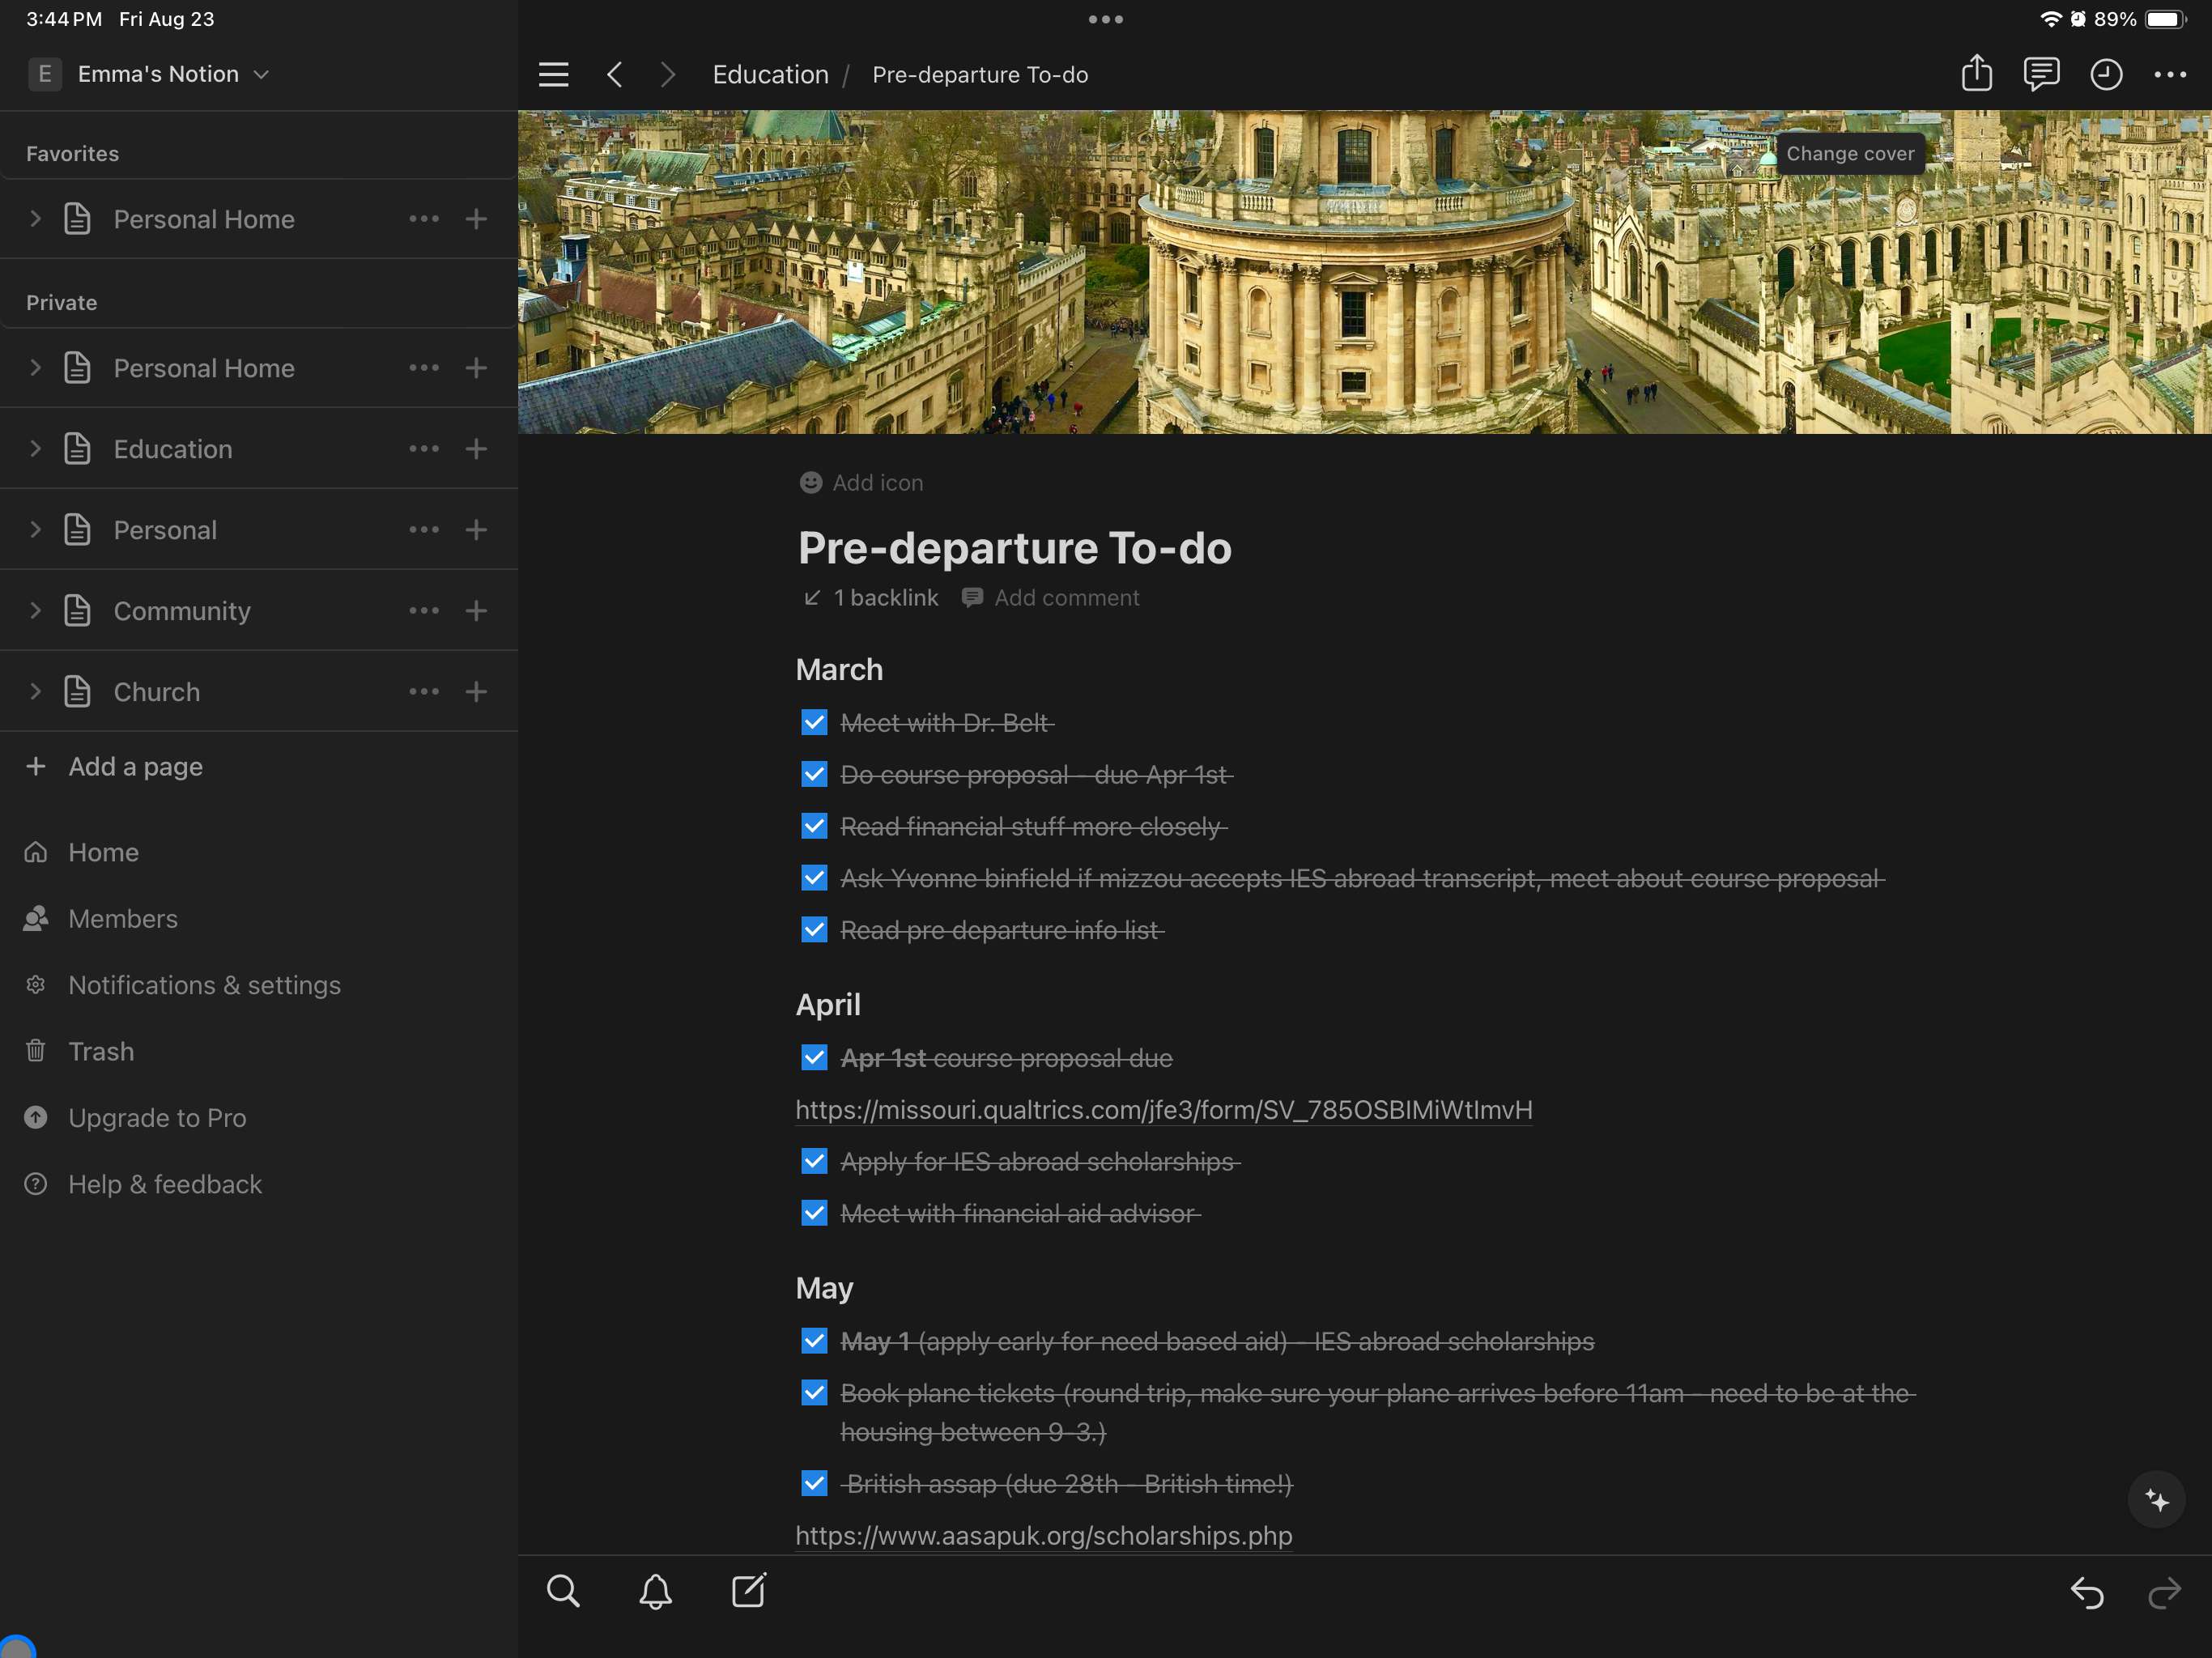Create new page with compose icon

tap(748, 1590)
